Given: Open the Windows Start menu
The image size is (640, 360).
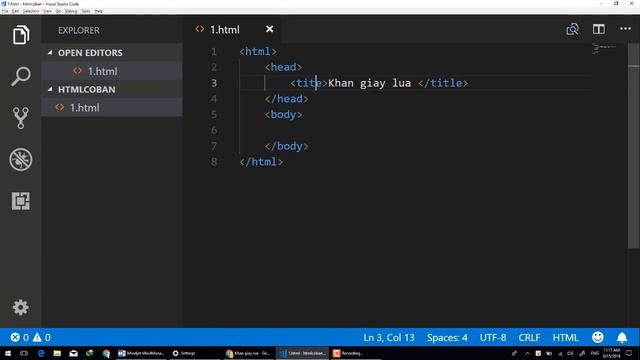Looking at the screenshot, I should point(7,353).
